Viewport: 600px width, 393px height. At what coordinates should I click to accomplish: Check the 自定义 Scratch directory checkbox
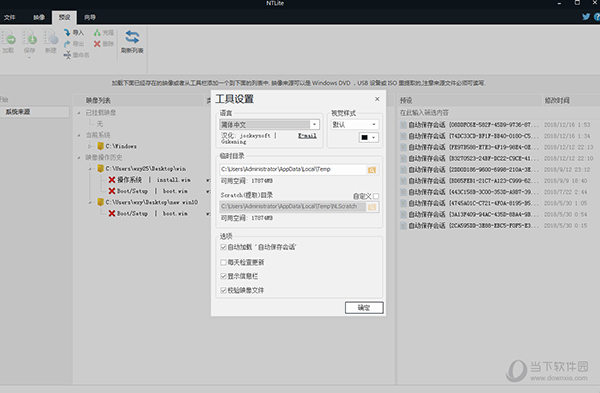(376, 196)
